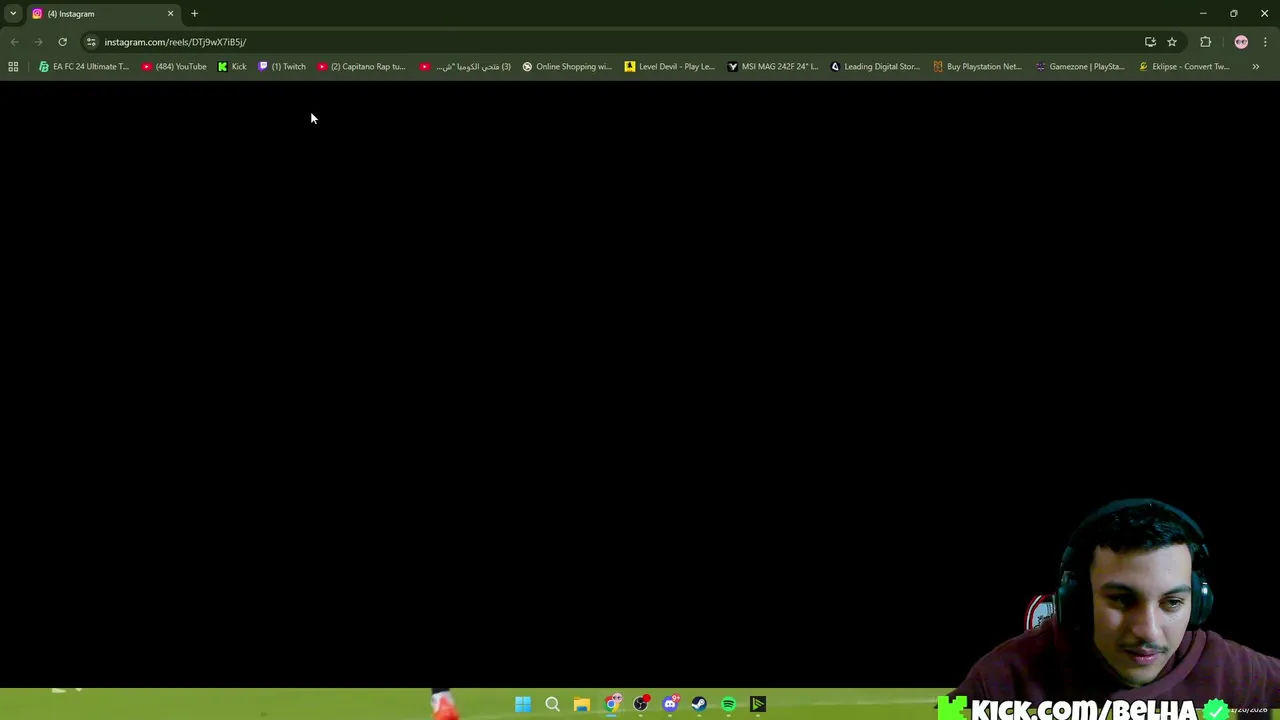Open a new browser tab
This screenshot has height=720, width=1280.
tap(194, 14)
